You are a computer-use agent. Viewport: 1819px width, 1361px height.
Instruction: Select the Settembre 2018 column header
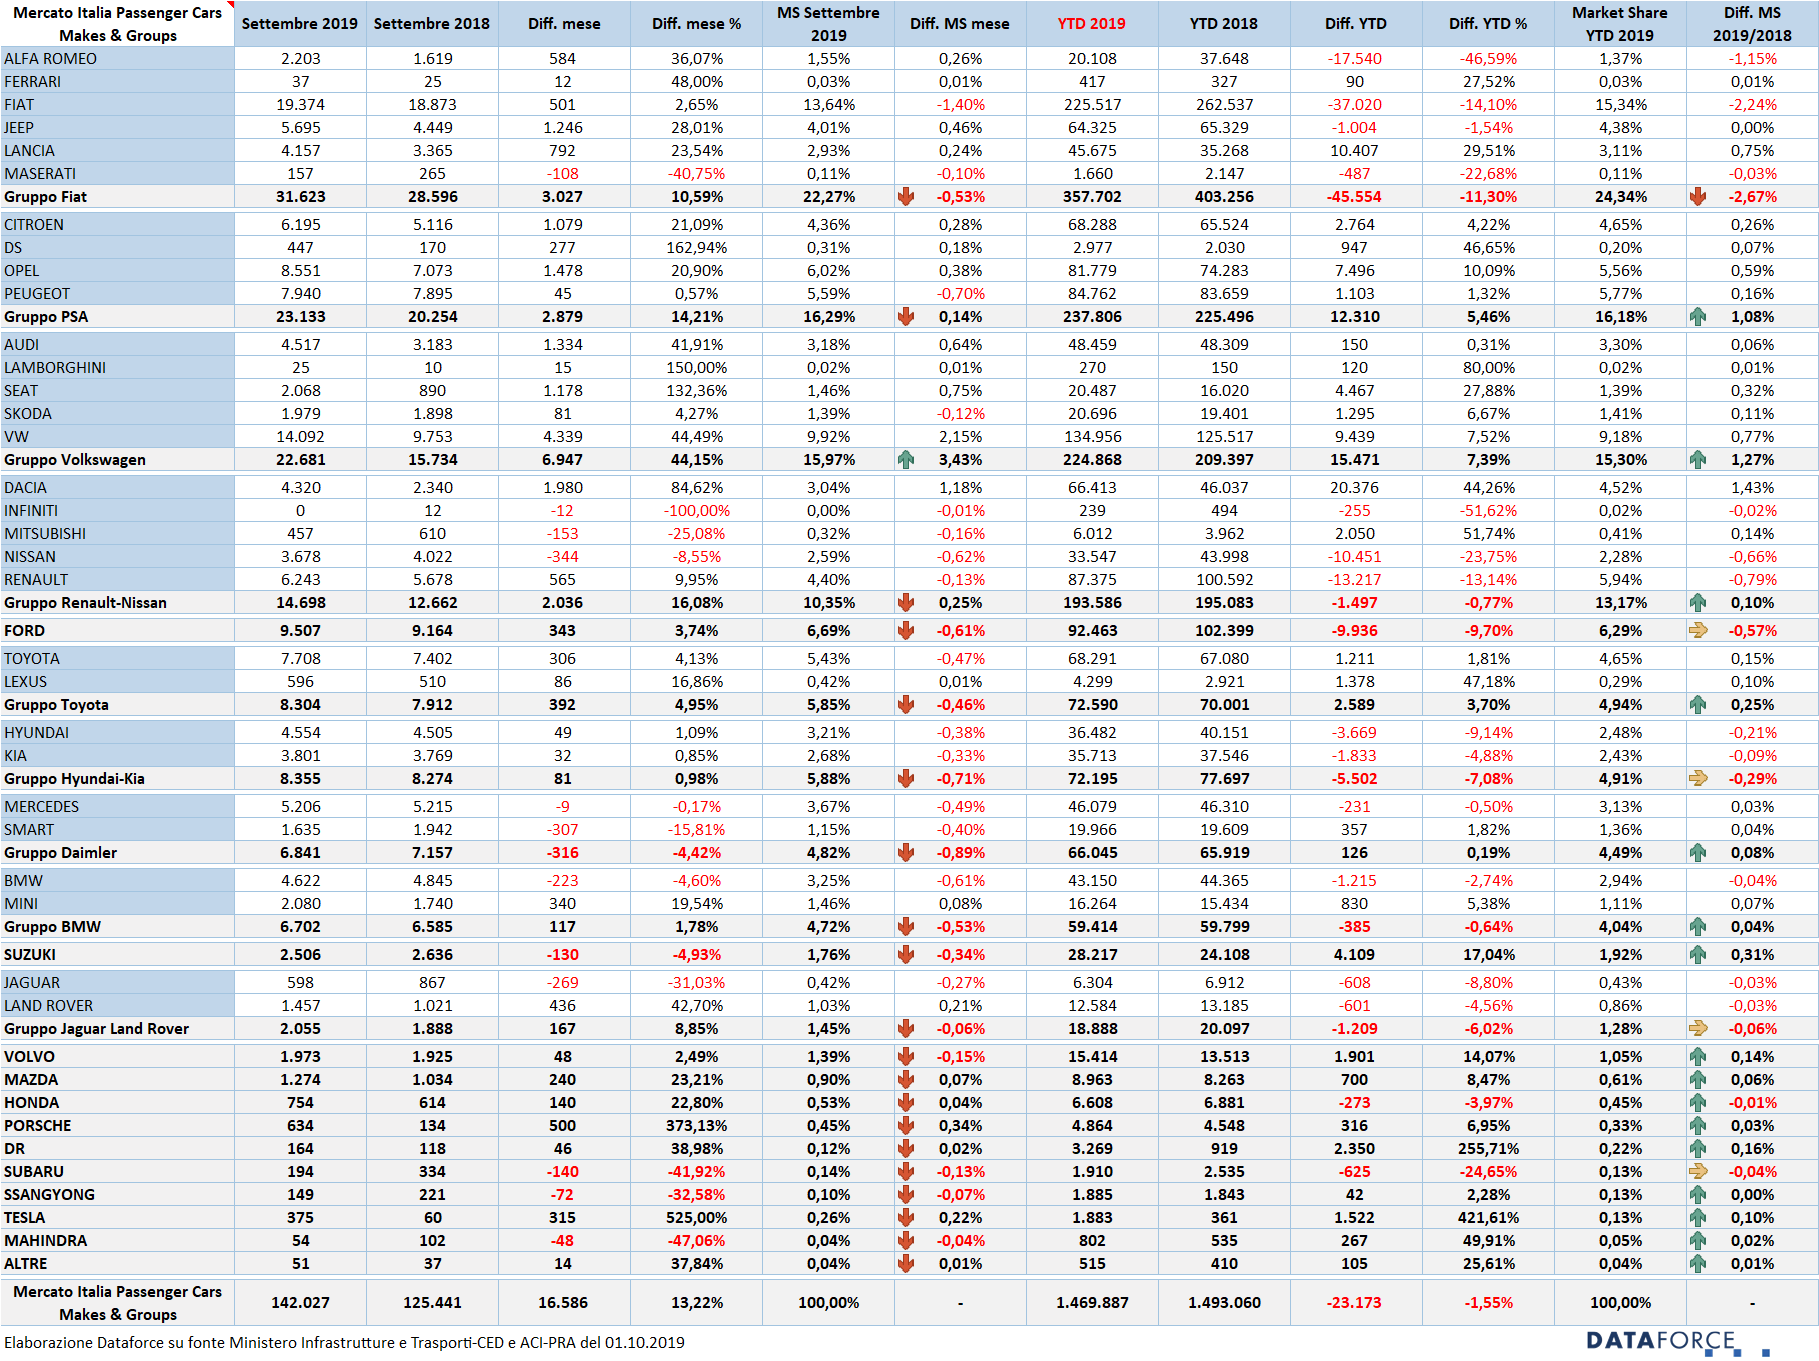[x=432, y=24]
